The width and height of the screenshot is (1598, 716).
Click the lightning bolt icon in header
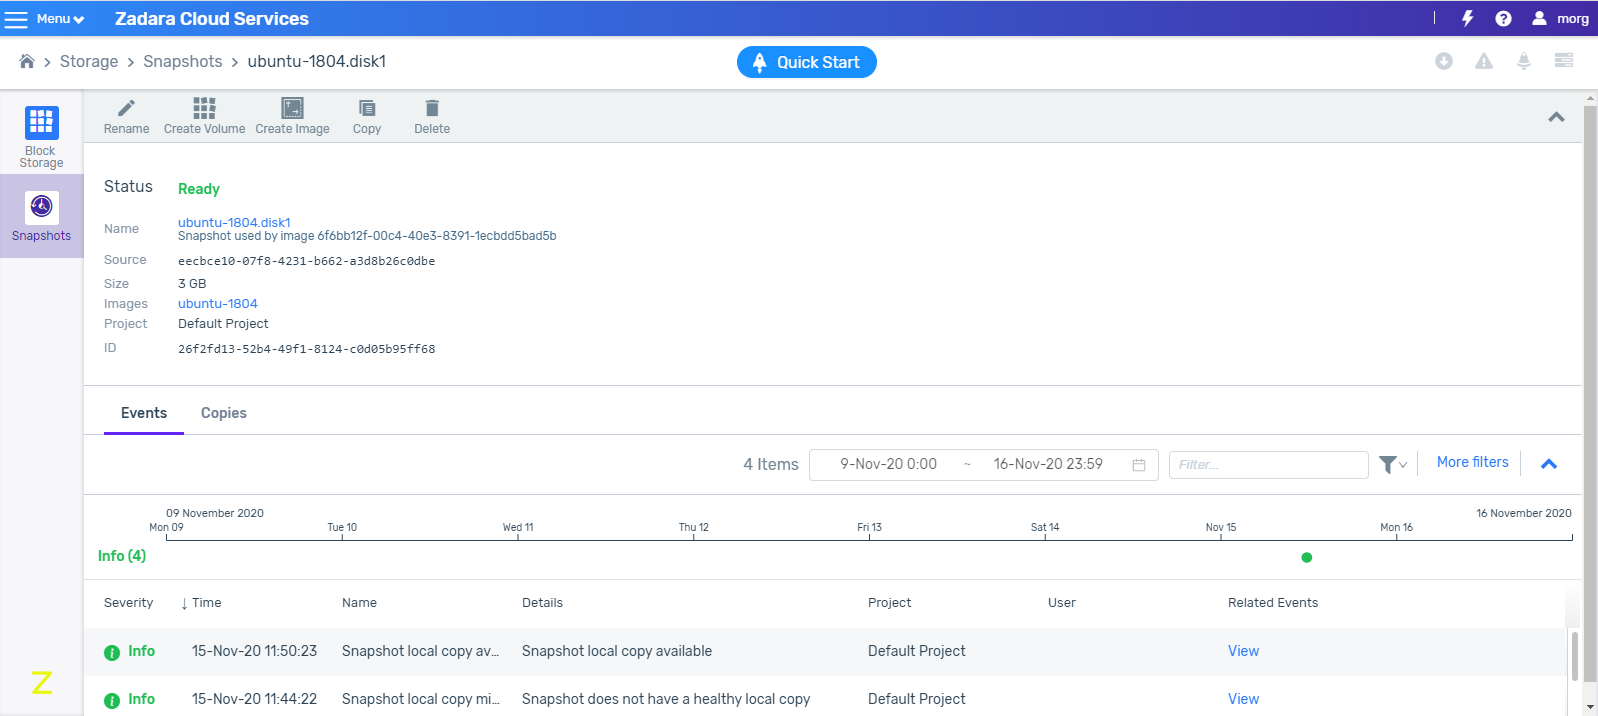(x=1468, y=18)
